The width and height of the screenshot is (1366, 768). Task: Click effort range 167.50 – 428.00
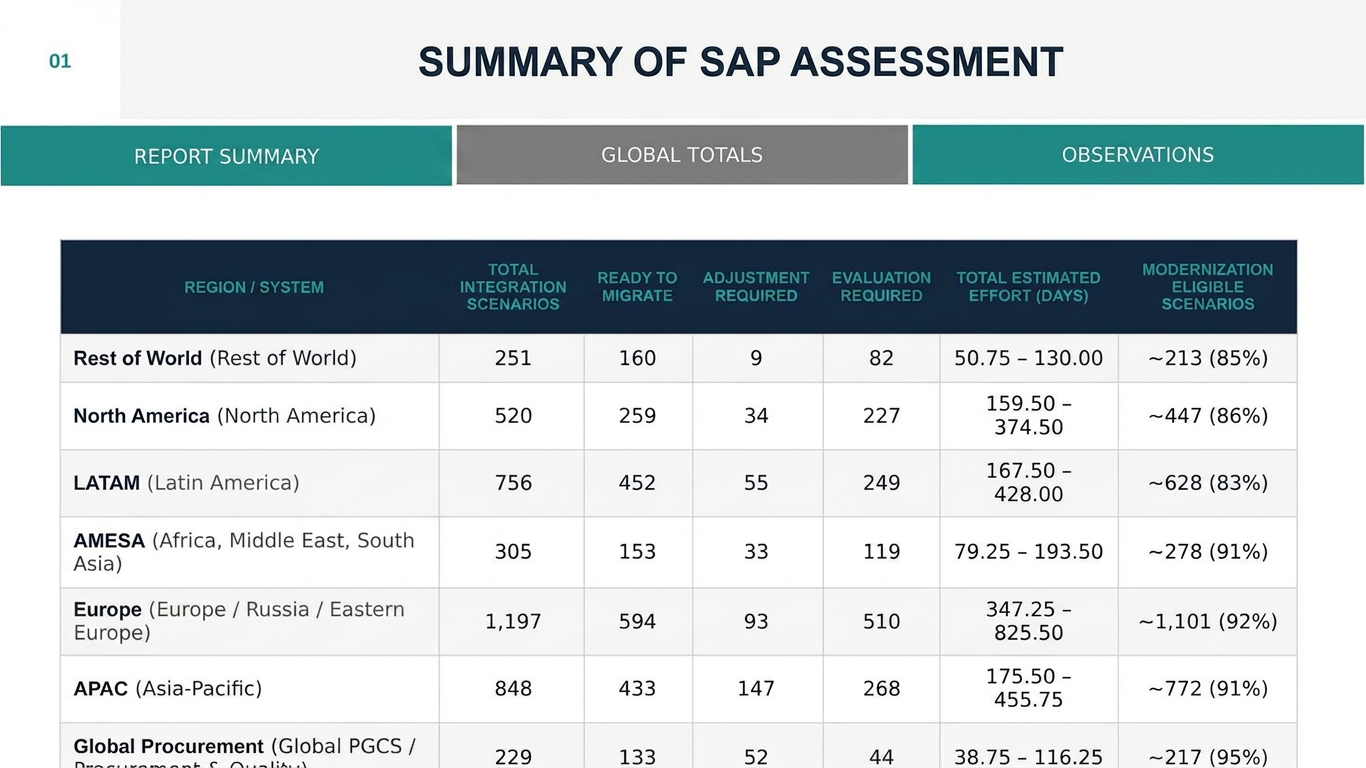[x=1028, y=483]
